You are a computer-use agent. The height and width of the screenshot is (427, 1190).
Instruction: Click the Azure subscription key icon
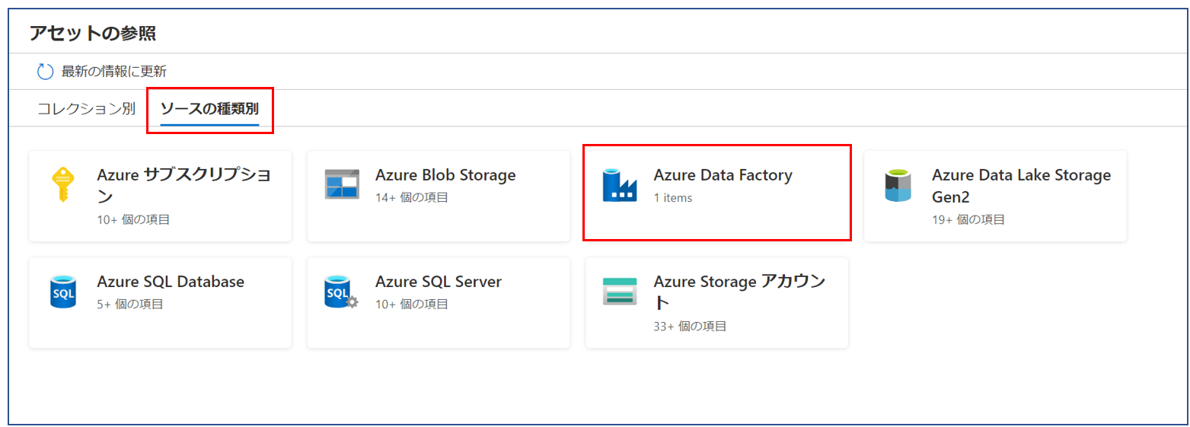[x=63, y=186]
